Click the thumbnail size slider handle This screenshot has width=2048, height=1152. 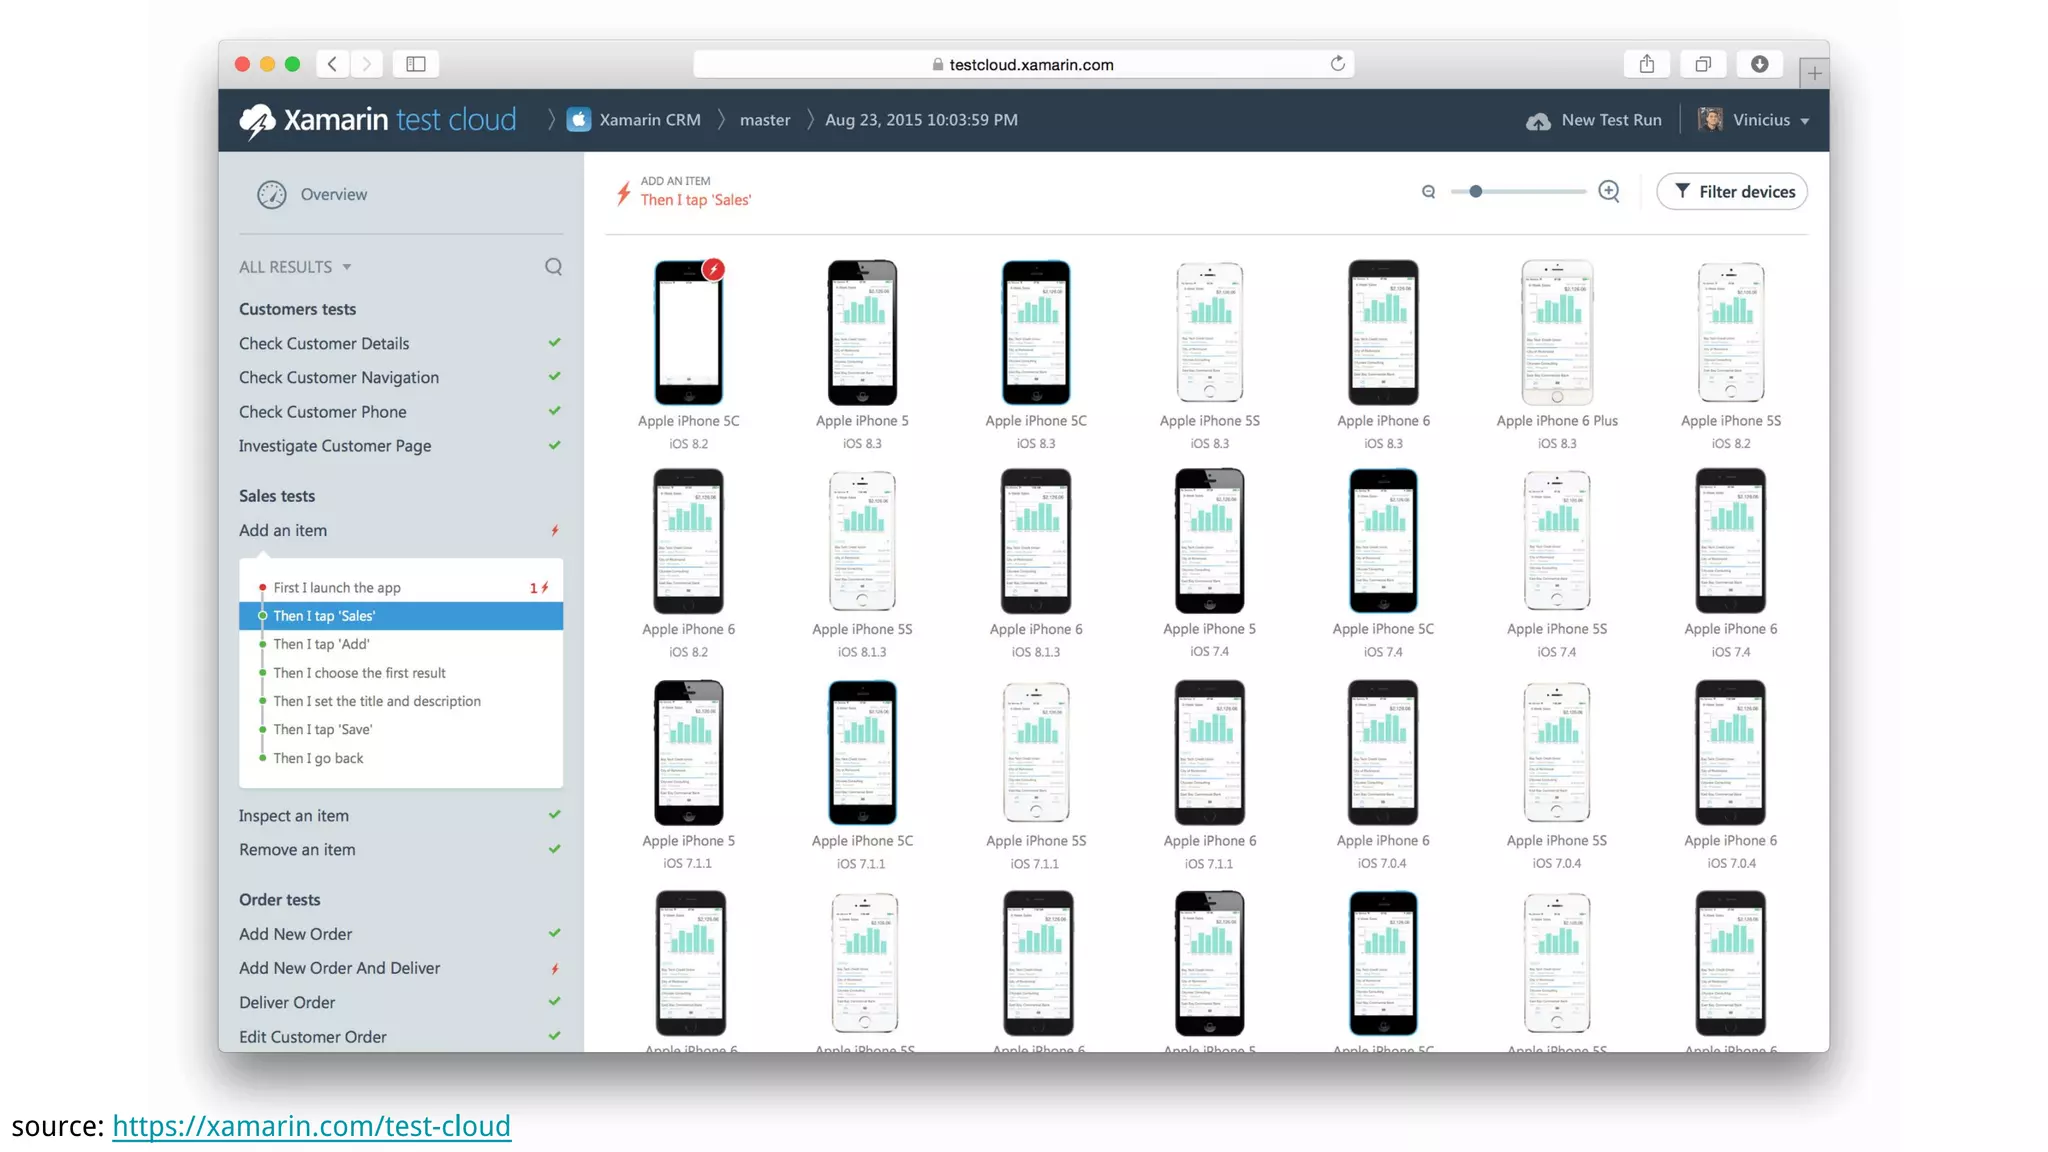pos(1475,192)
